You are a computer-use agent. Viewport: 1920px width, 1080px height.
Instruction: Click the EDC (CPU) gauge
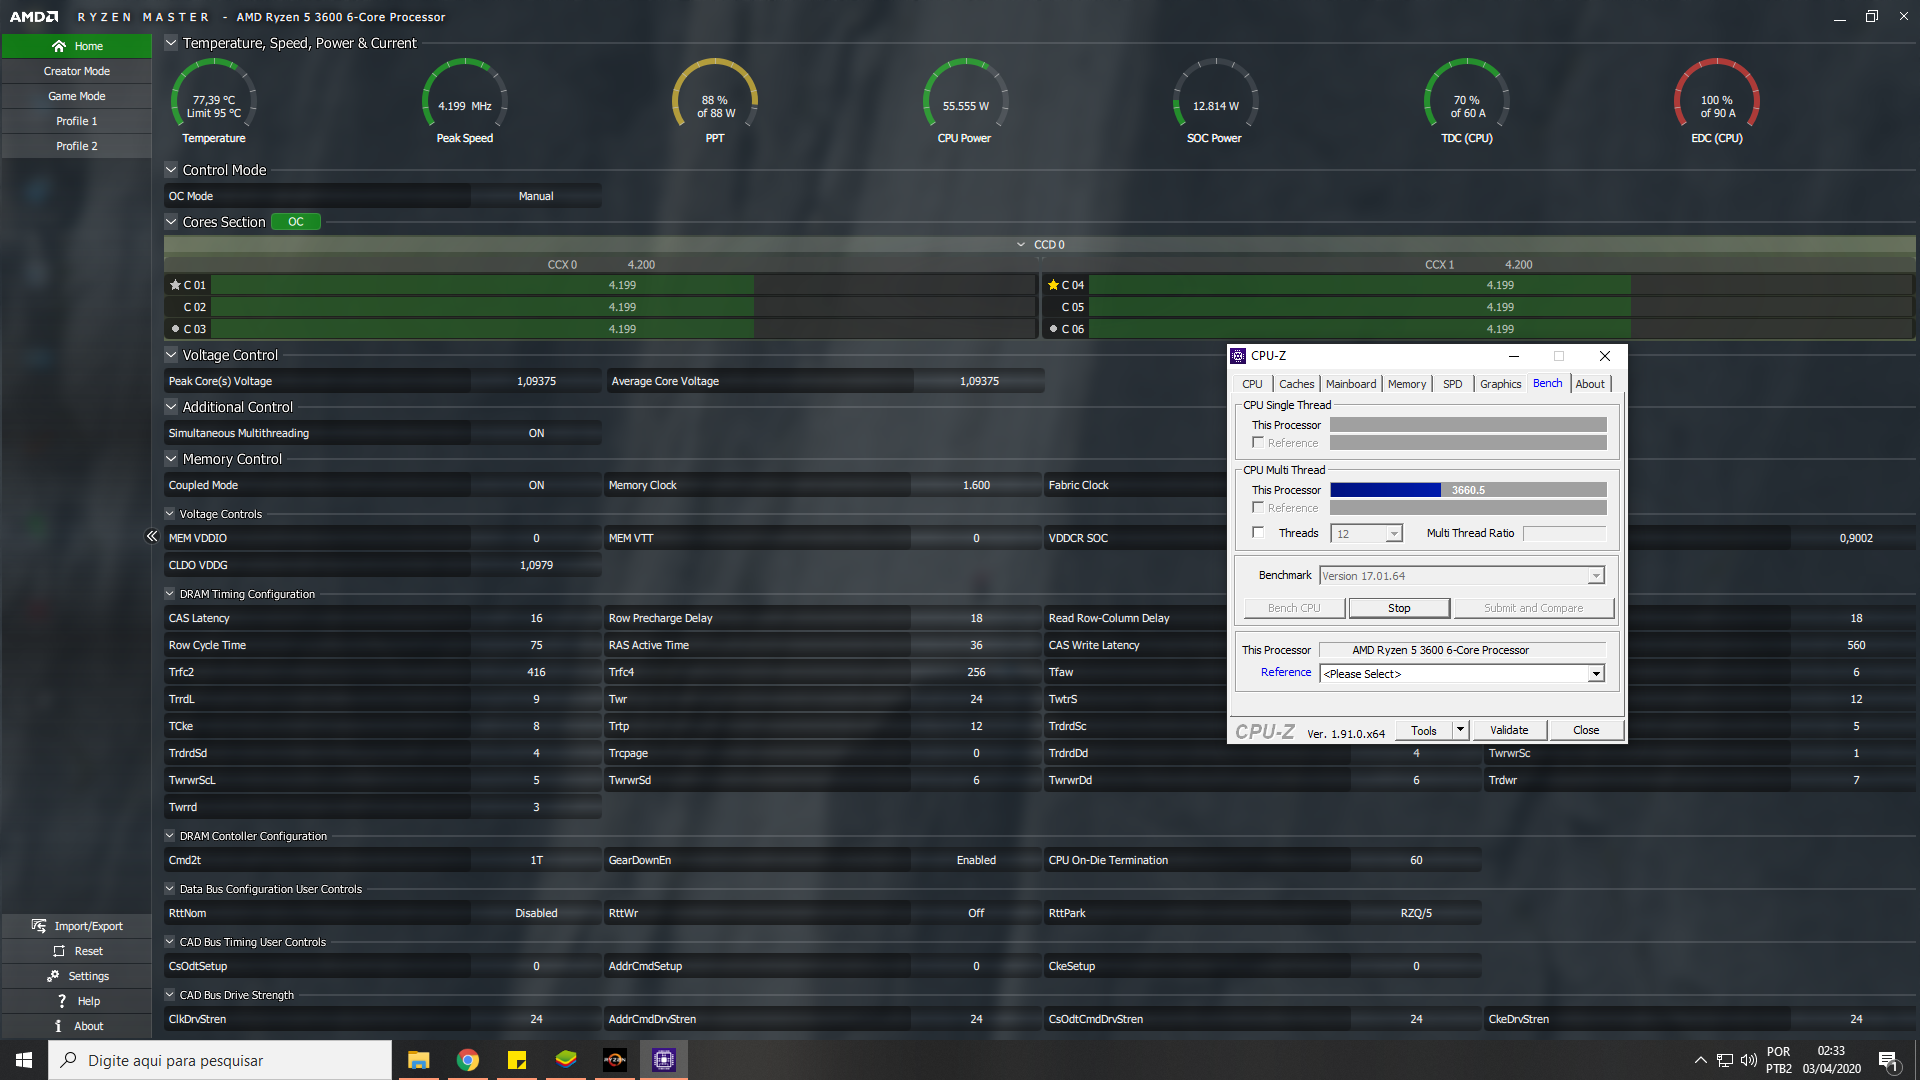click(x=1717, y=100)
